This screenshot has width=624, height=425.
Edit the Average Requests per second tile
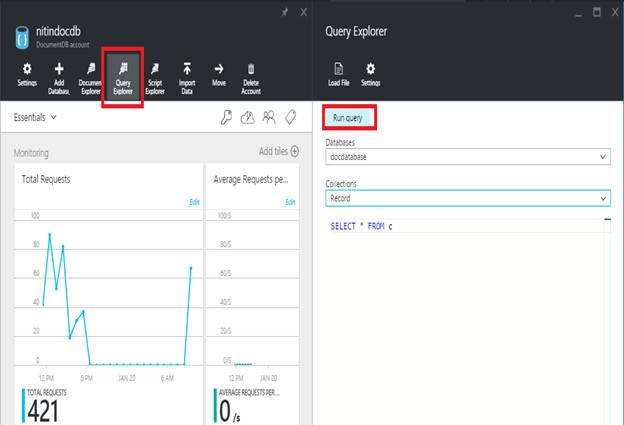(291, 202)
